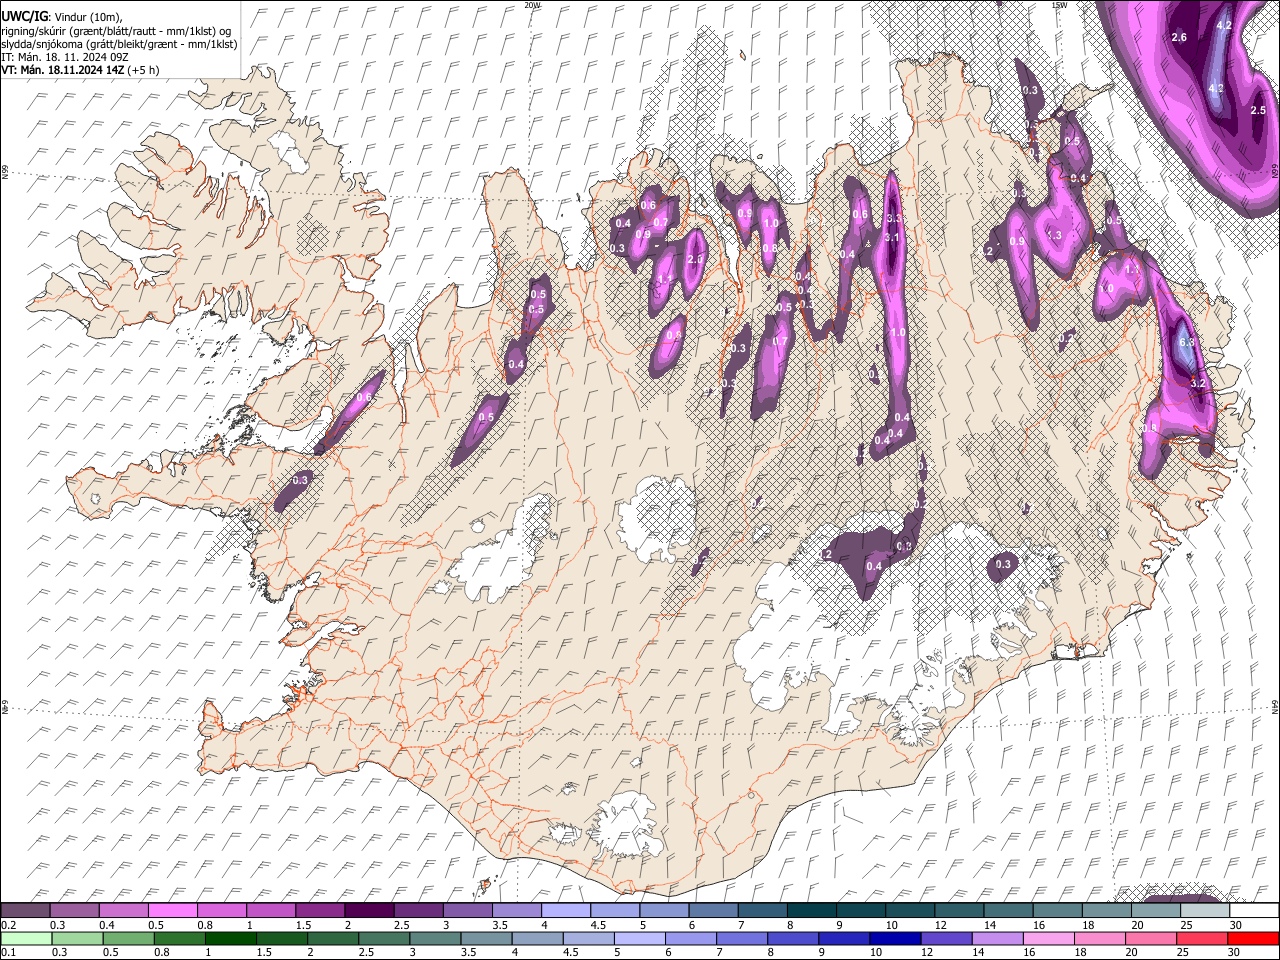Select upper legend swatch between 4 and 4.5
1280x960 pixels.
(565, 910)
